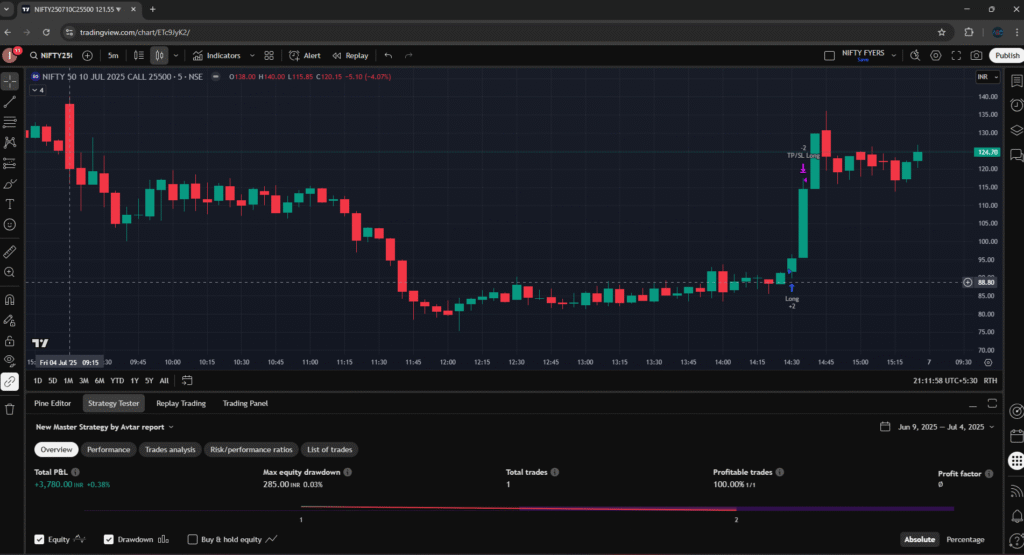Take a chart snapshot with camera icon
1024x555 pixels.
click(976, 56)
